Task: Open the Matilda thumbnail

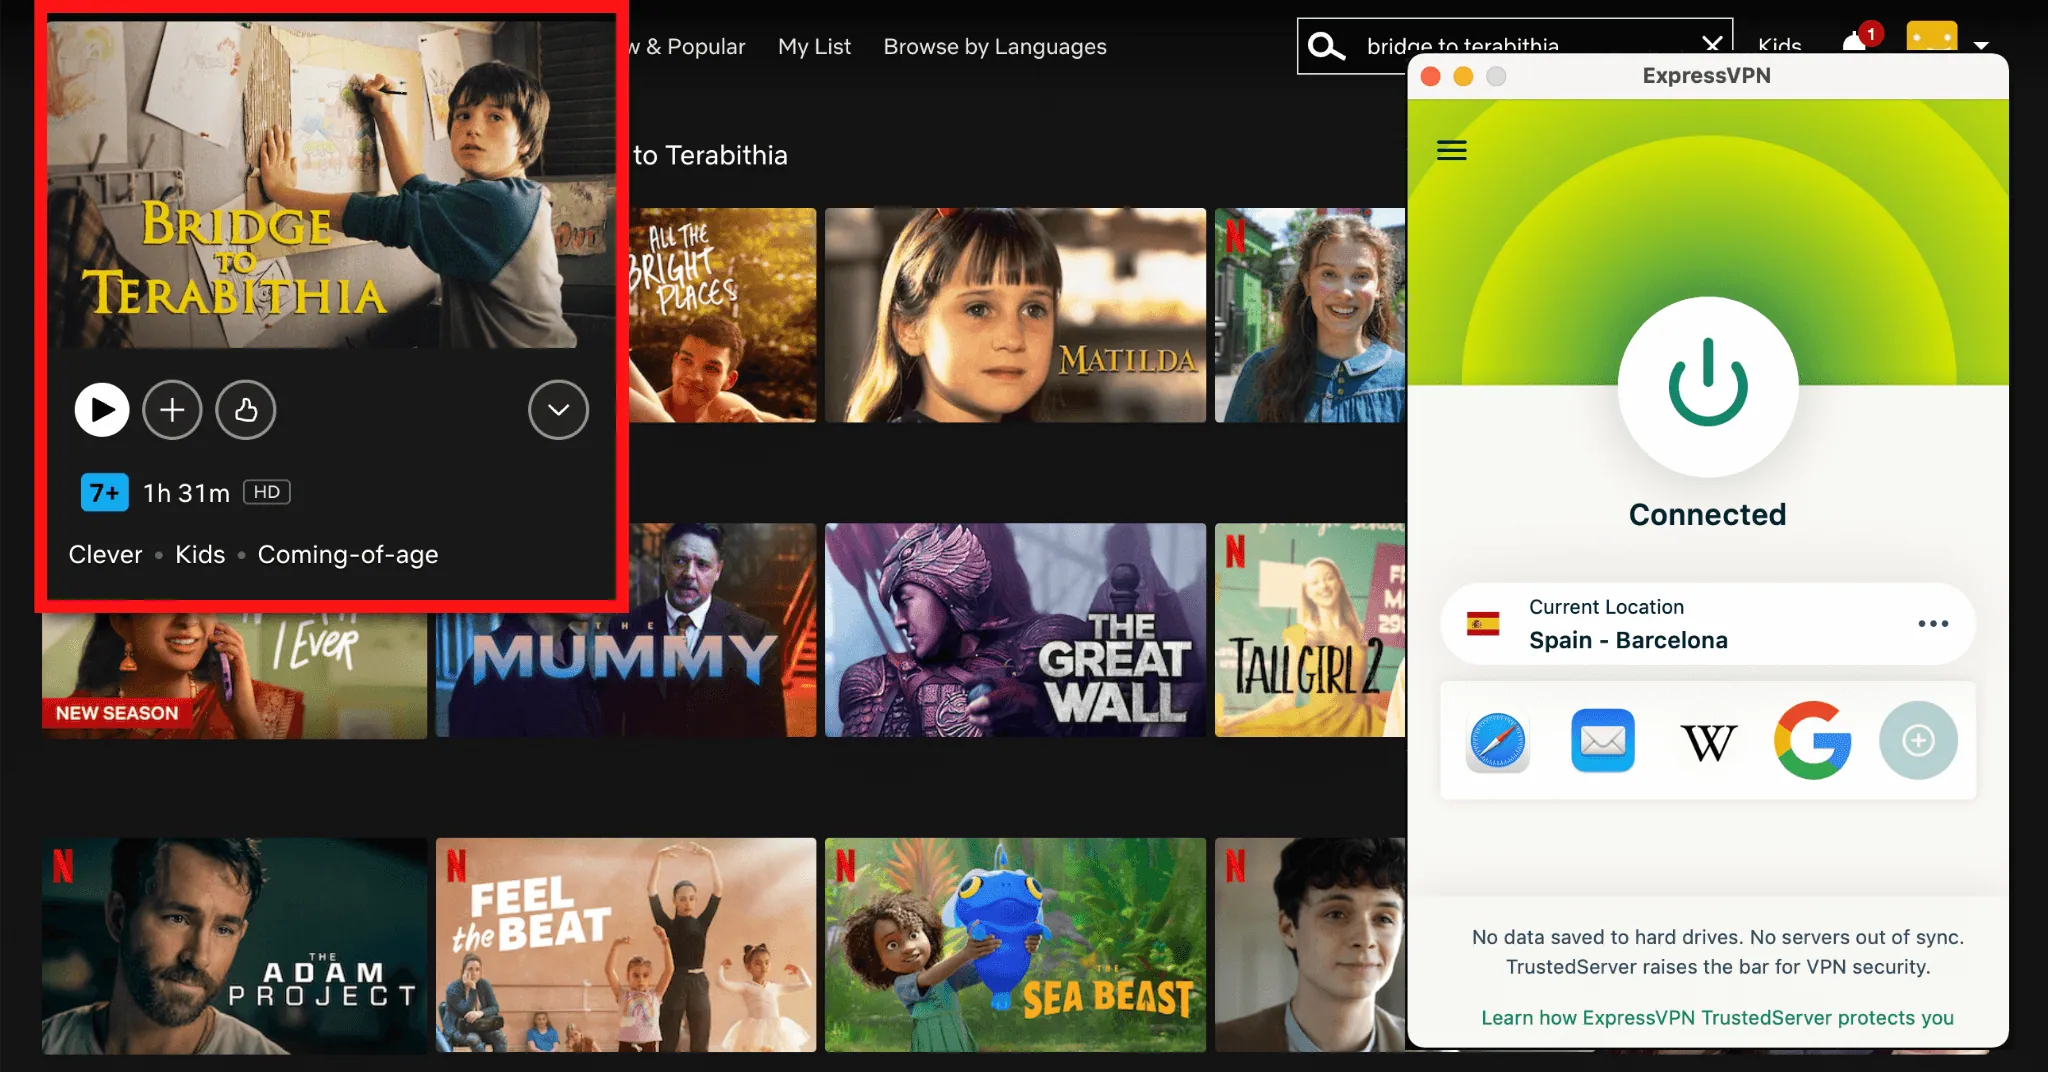Action: pyautogui.click(x=1015, y=315)
